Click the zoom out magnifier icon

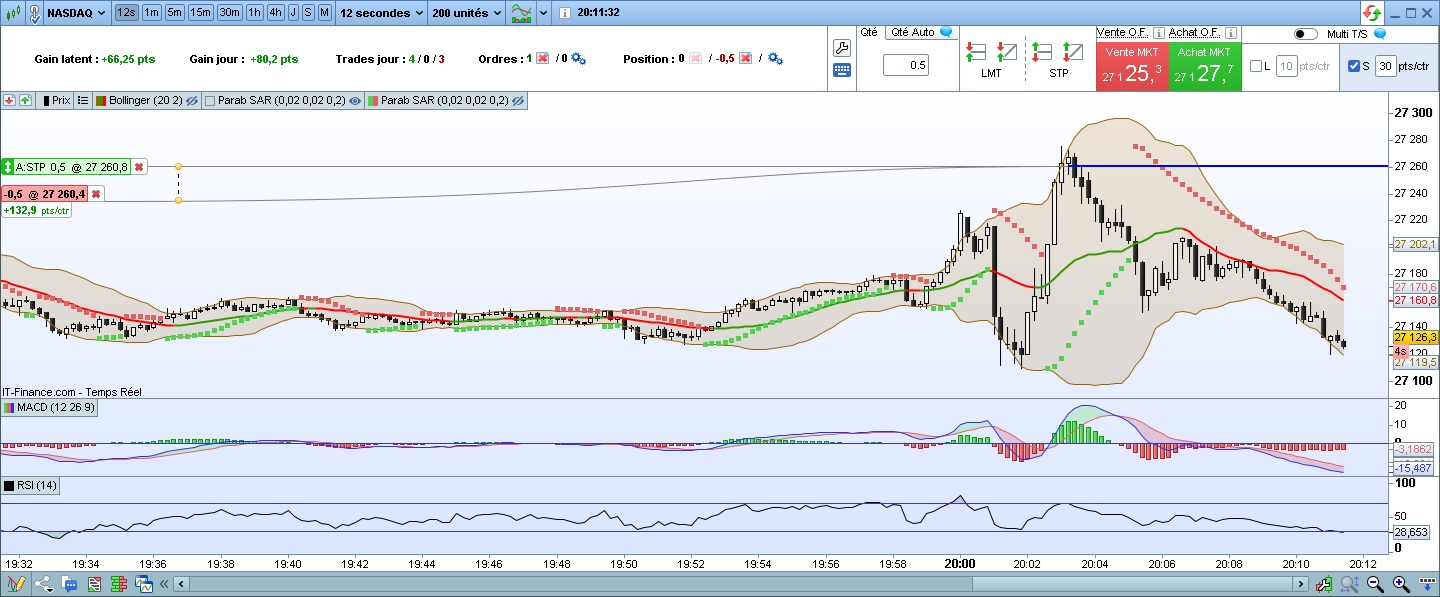(x=1374, y=584)
